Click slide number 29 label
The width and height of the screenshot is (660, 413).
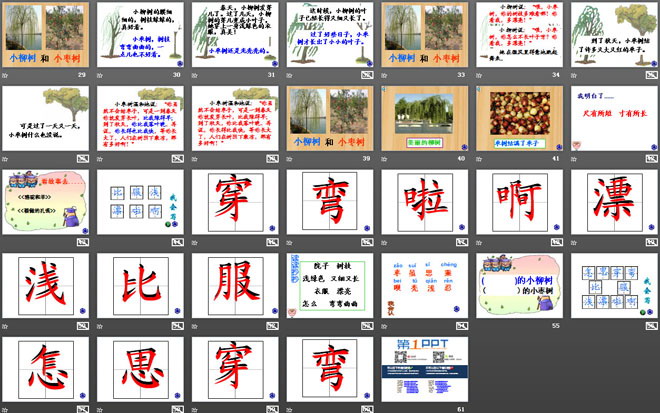click(82, 75)
